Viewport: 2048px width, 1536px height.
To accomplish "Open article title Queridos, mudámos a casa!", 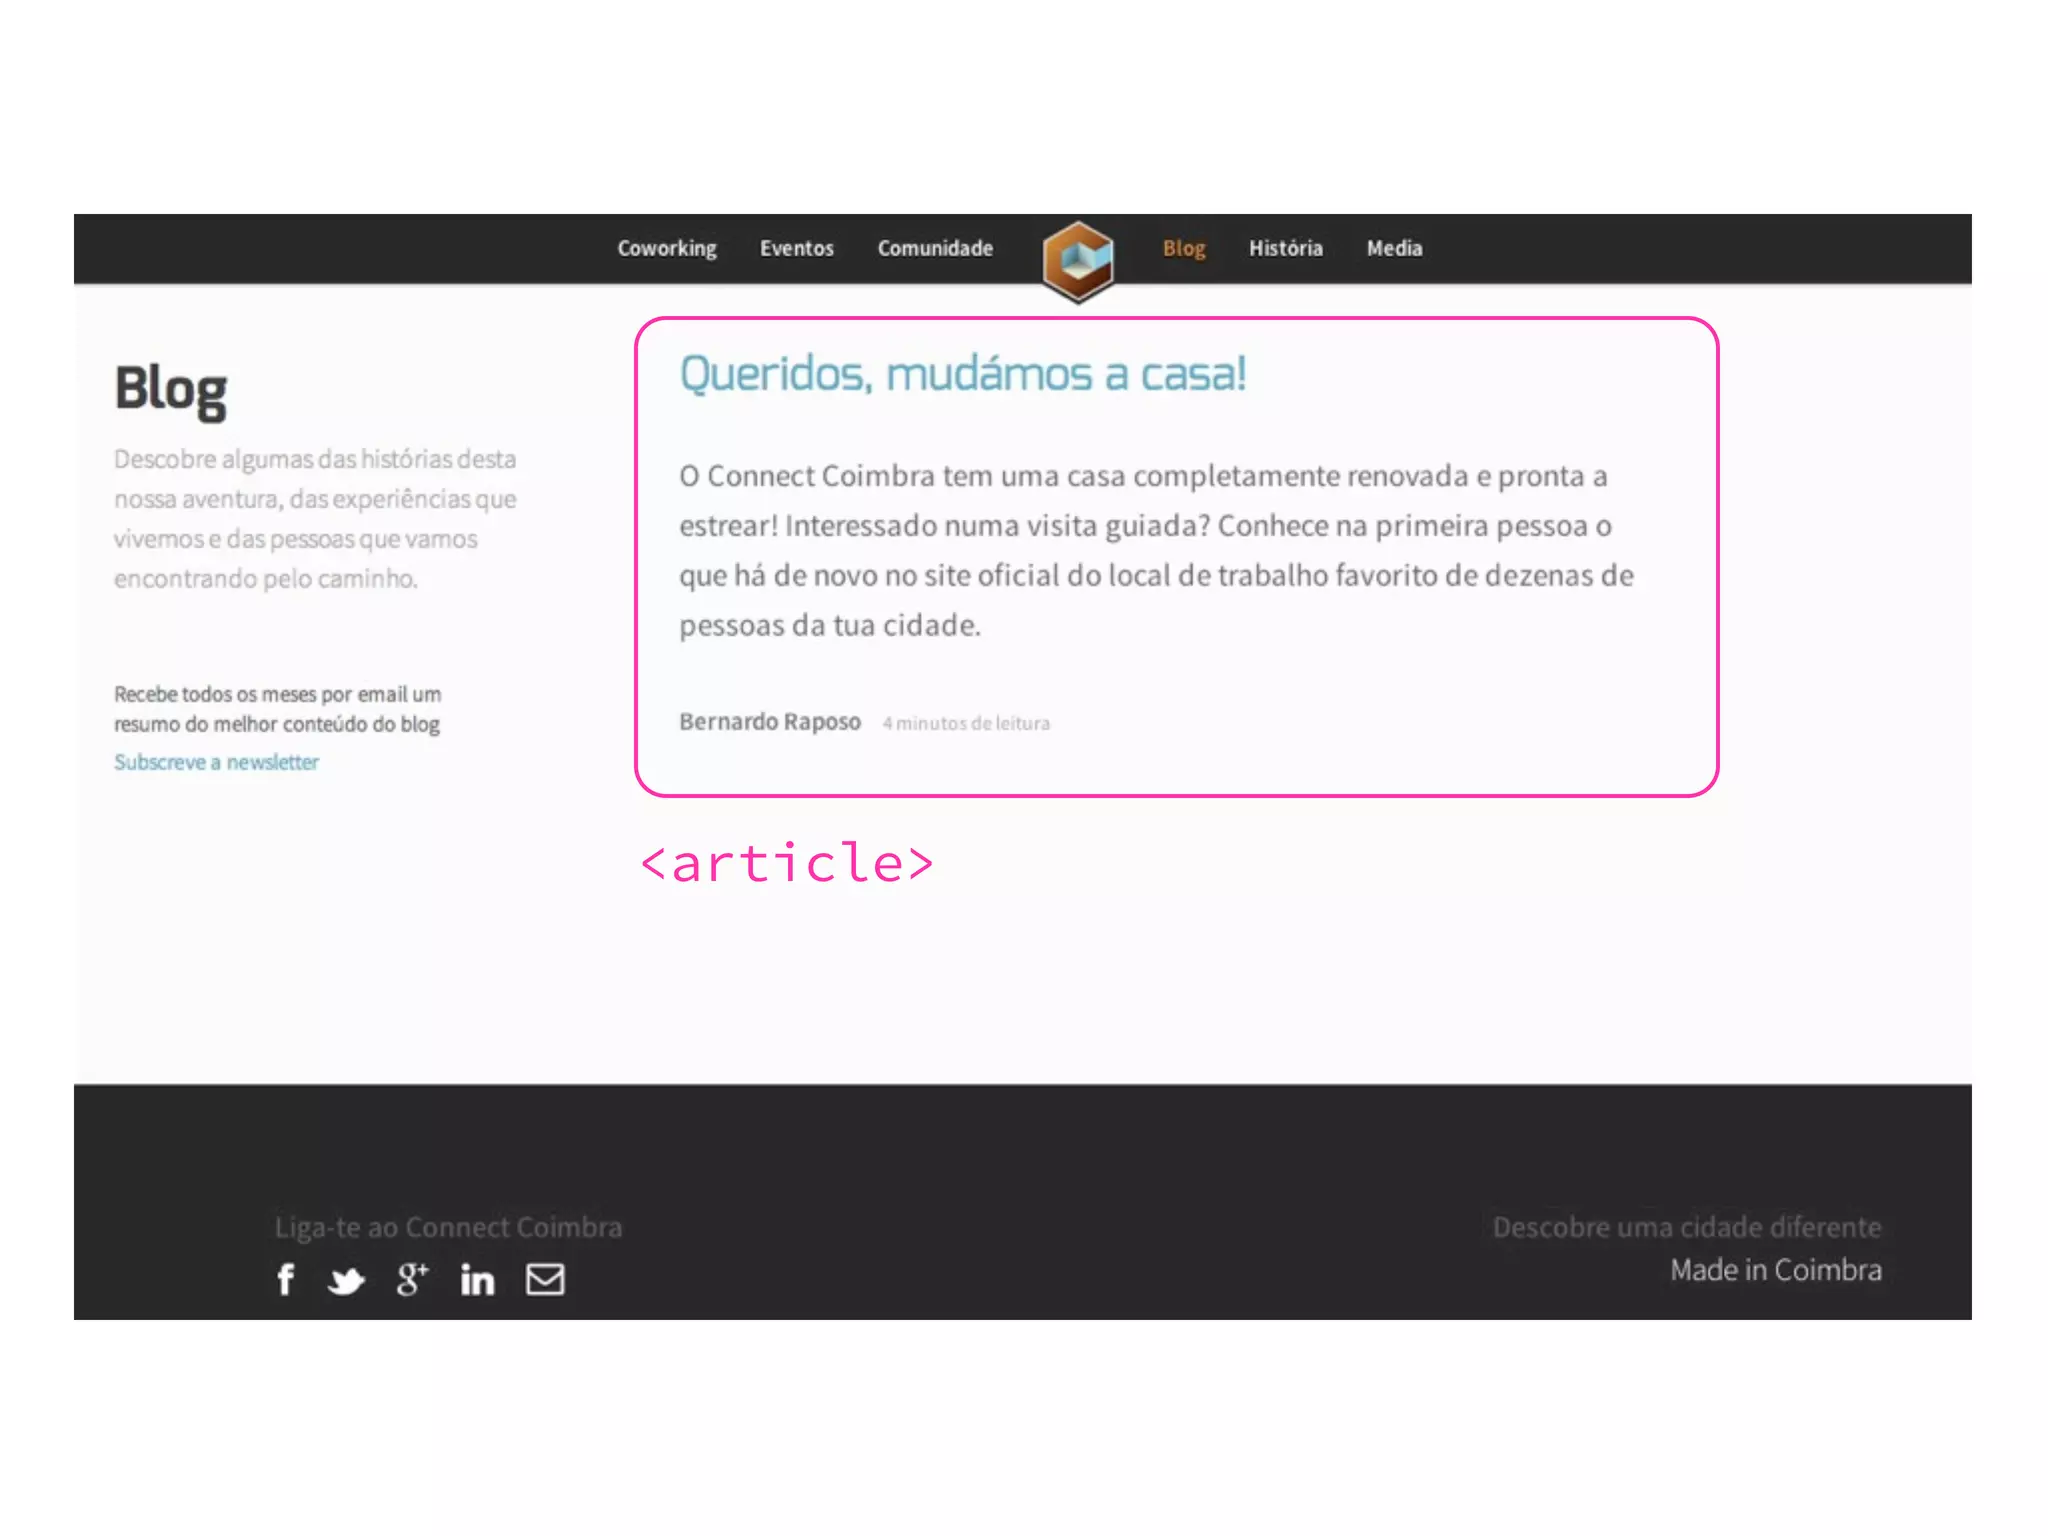I will tap(962, 374).
